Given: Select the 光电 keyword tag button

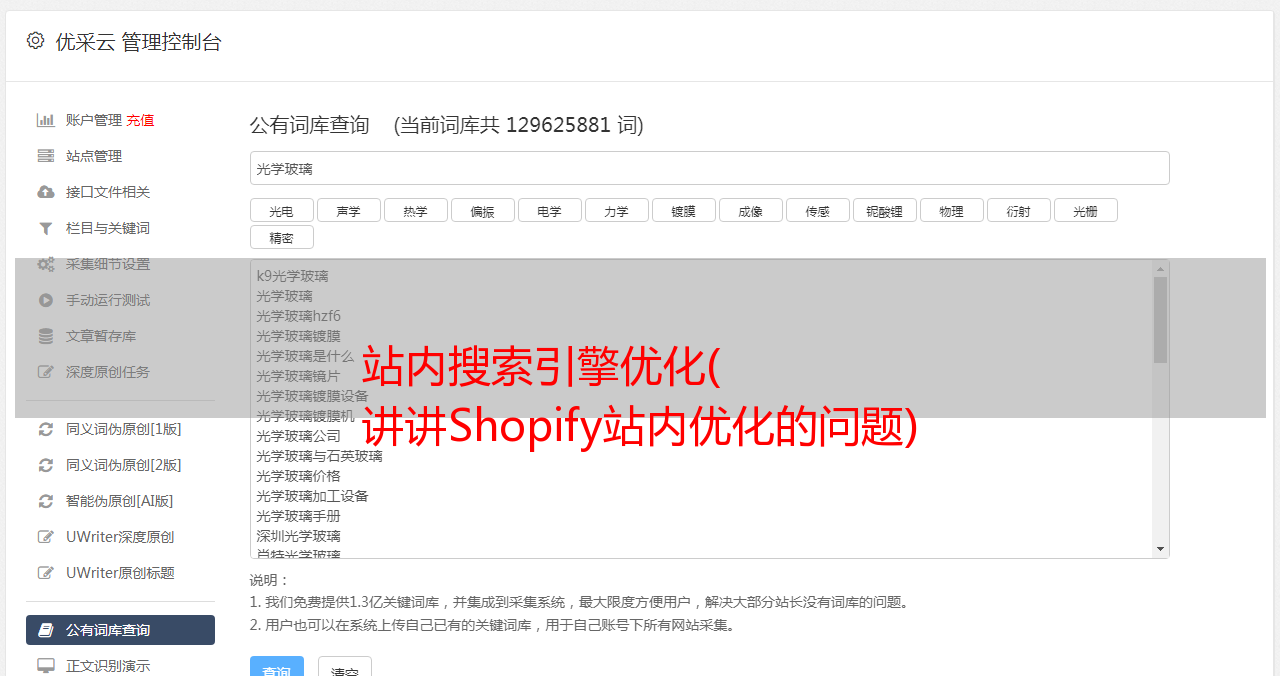Looking at the screenshot, I should [x=281, y=210].
